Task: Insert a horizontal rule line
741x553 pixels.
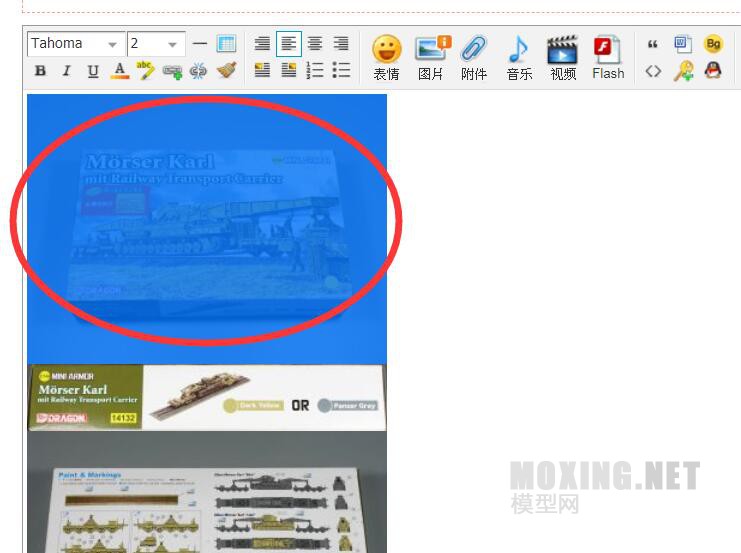Action: [x=200, y=43]
